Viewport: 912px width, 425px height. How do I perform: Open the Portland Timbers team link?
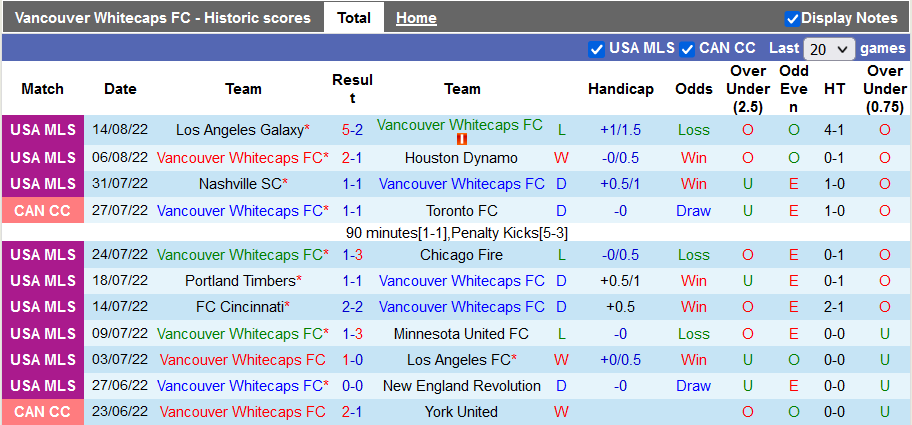(x=240, y=281)
